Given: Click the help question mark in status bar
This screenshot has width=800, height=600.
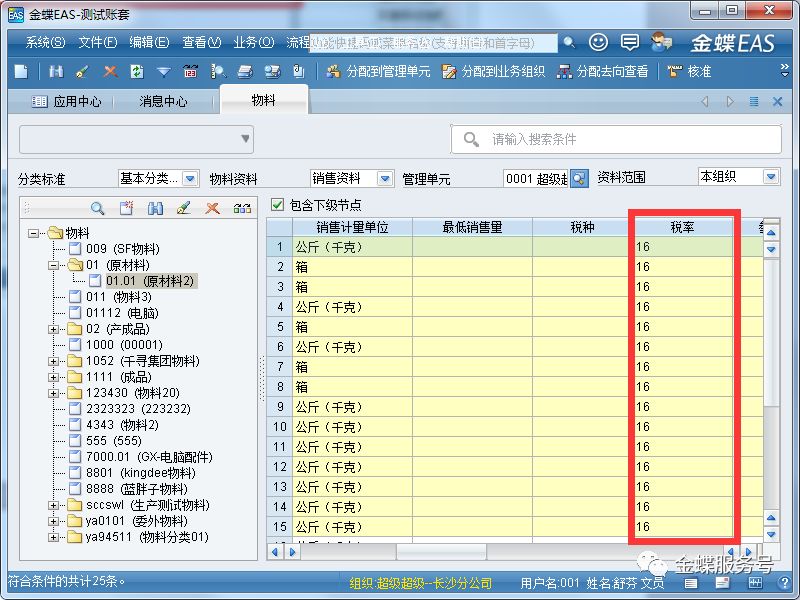Looking at the screenshot, I should pyautogui.click(x=785, y=583).
